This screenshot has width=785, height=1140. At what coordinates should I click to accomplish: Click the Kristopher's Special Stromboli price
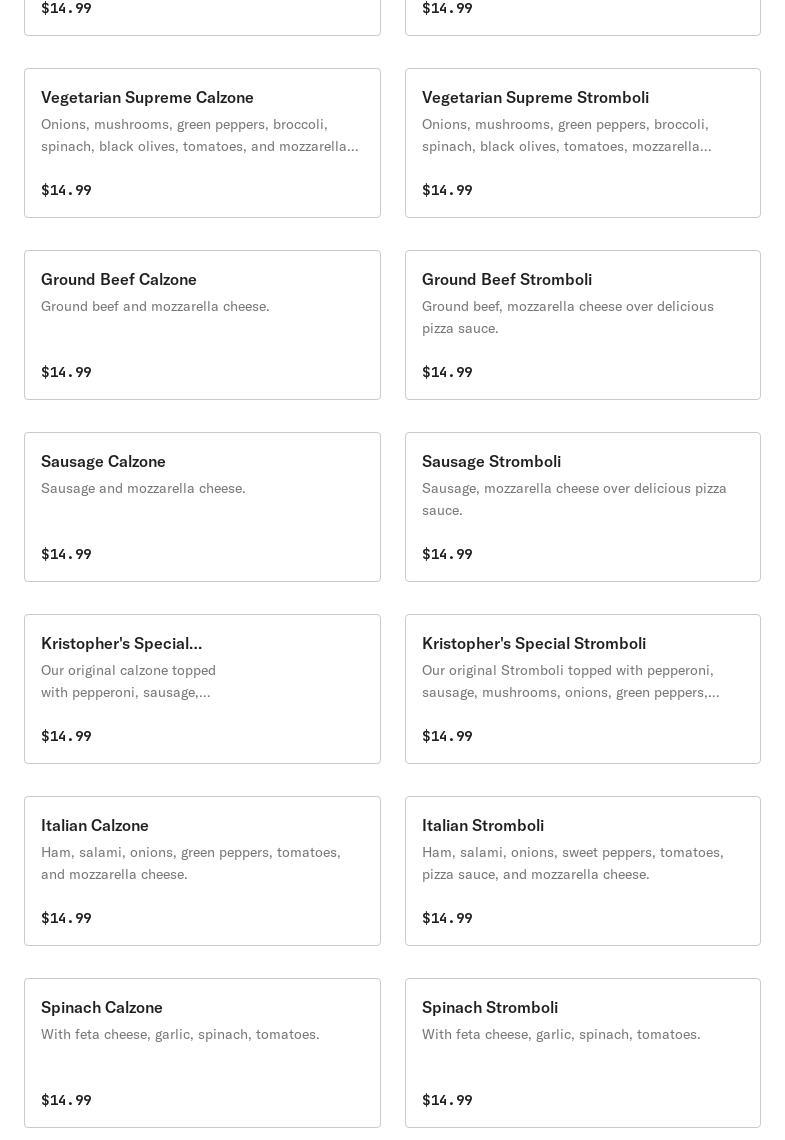(x=447, y=736)
